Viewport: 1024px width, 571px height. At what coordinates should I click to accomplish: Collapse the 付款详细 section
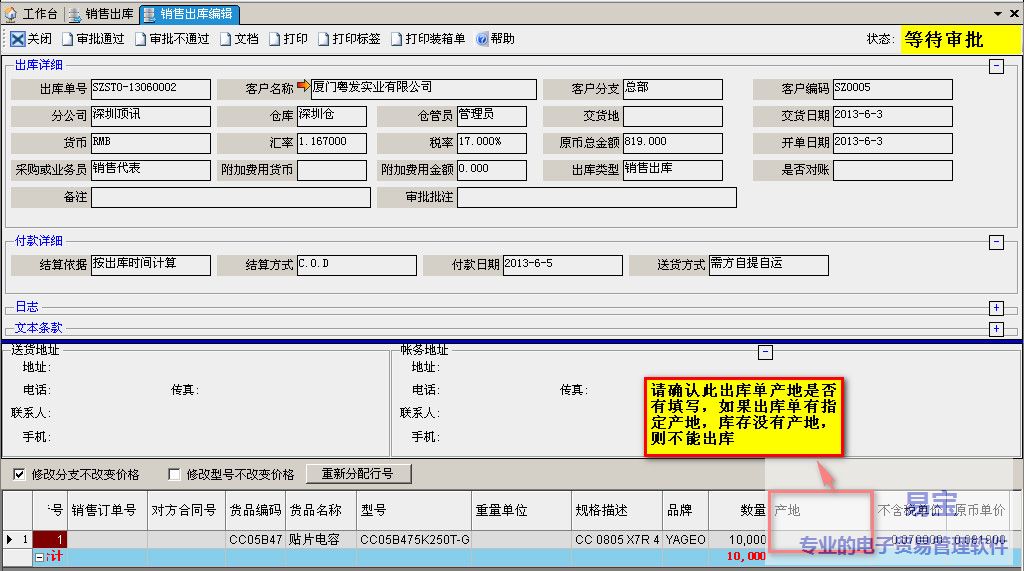996,242
